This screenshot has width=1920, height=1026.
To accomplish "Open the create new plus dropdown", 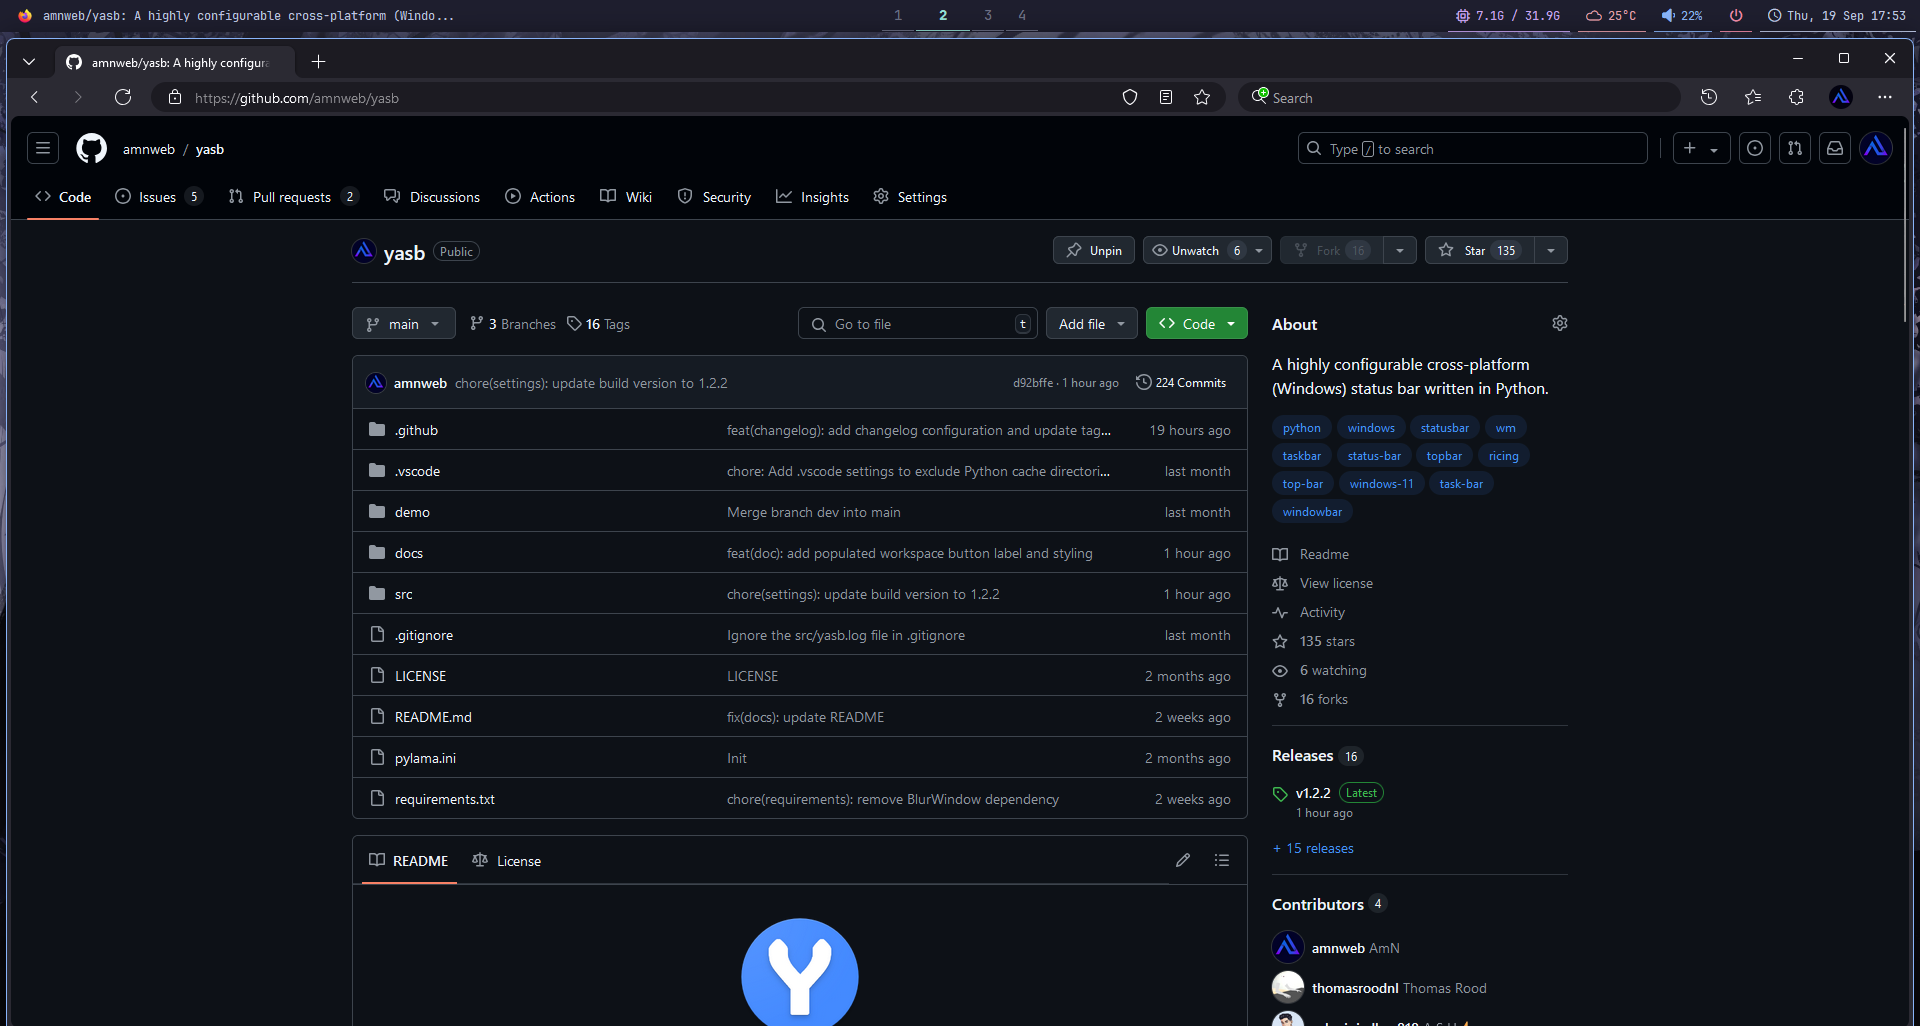I will coord(1702,148).
